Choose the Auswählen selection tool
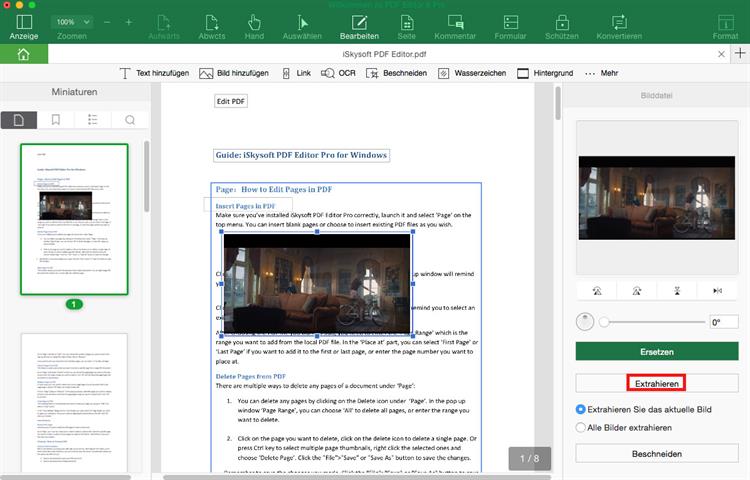Screen dimensions: 750x480 [302, 27]
